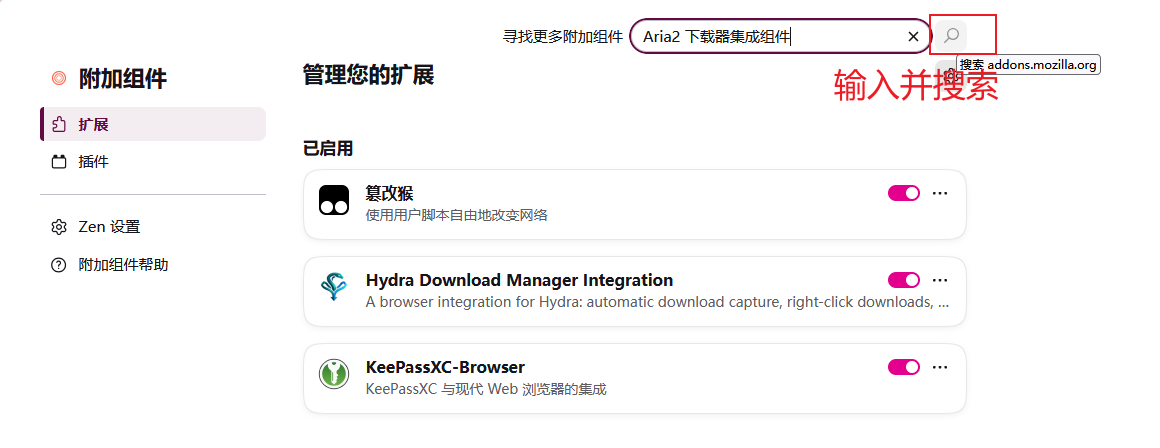Click the help question mark icon

pyautogui.click(x=59, y=265)
